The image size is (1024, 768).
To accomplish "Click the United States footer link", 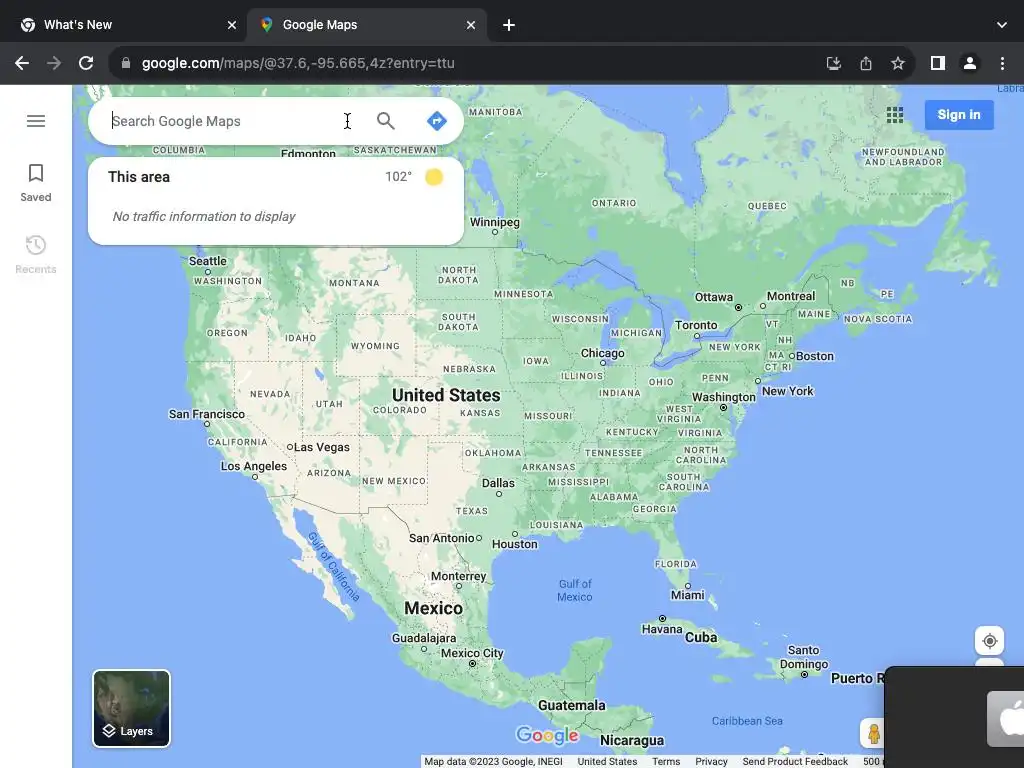I will point(607,761).
